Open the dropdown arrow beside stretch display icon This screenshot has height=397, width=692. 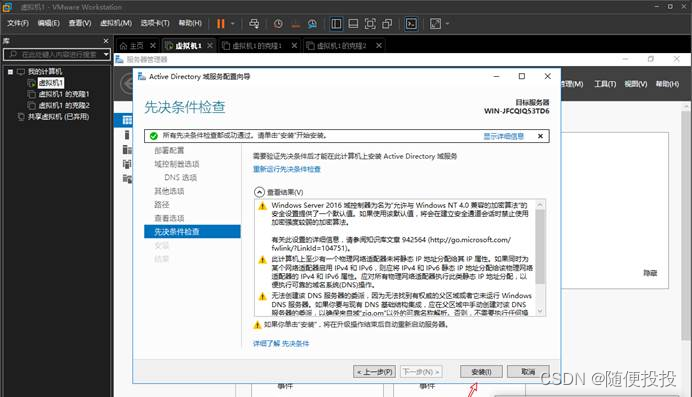pyautogui.click(x=447, y=24)
